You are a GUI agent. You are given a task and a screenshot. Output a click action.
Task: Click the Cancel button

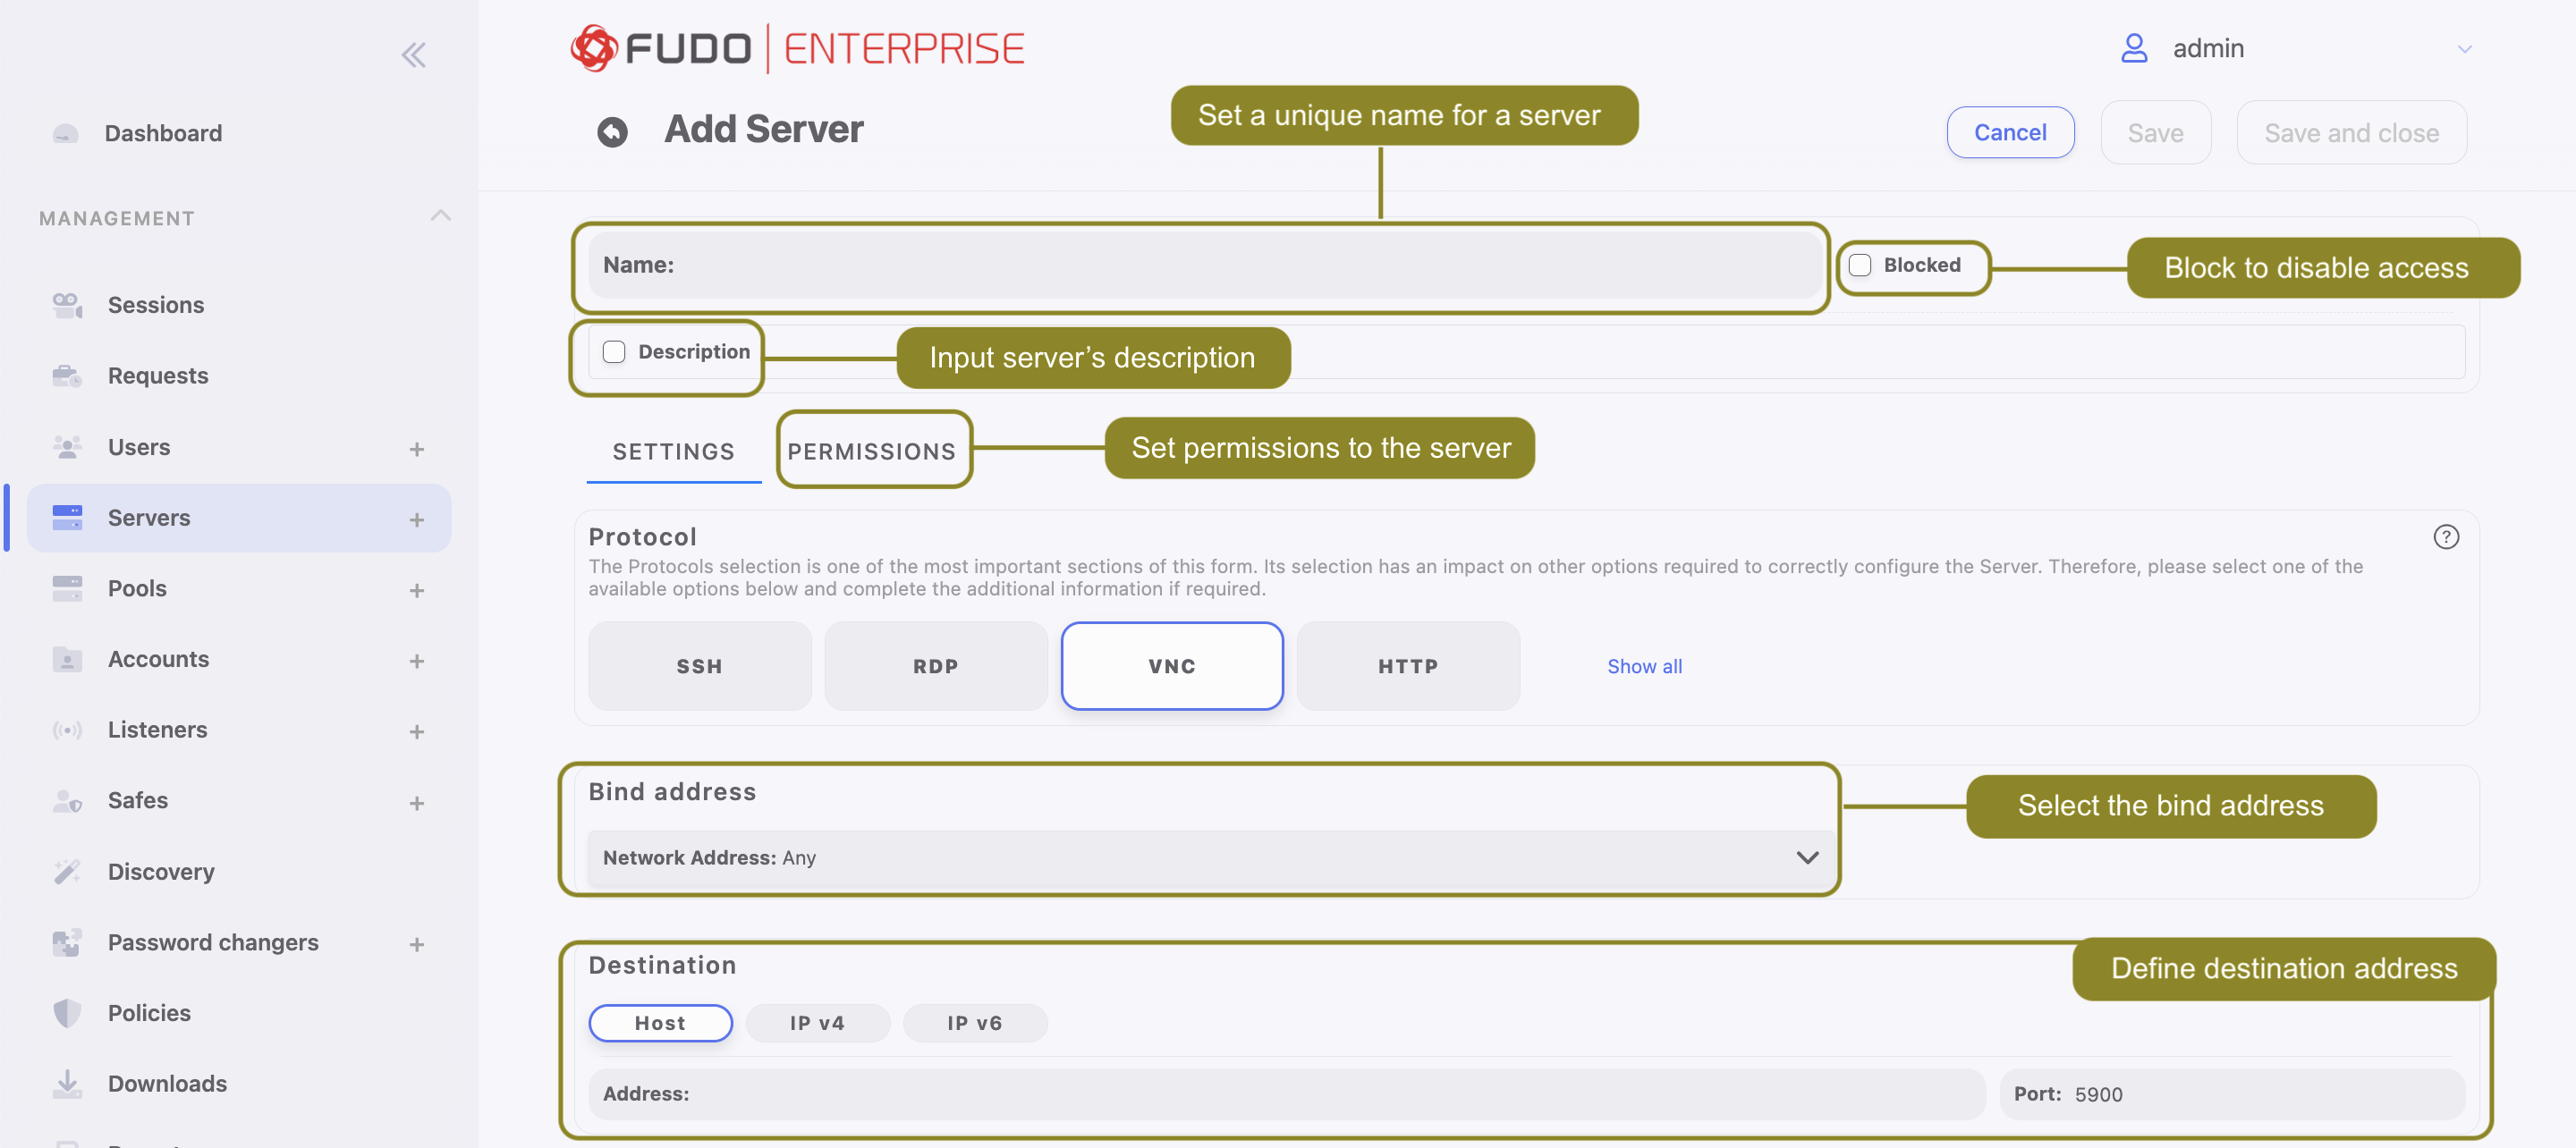[x=2010, y=133]
